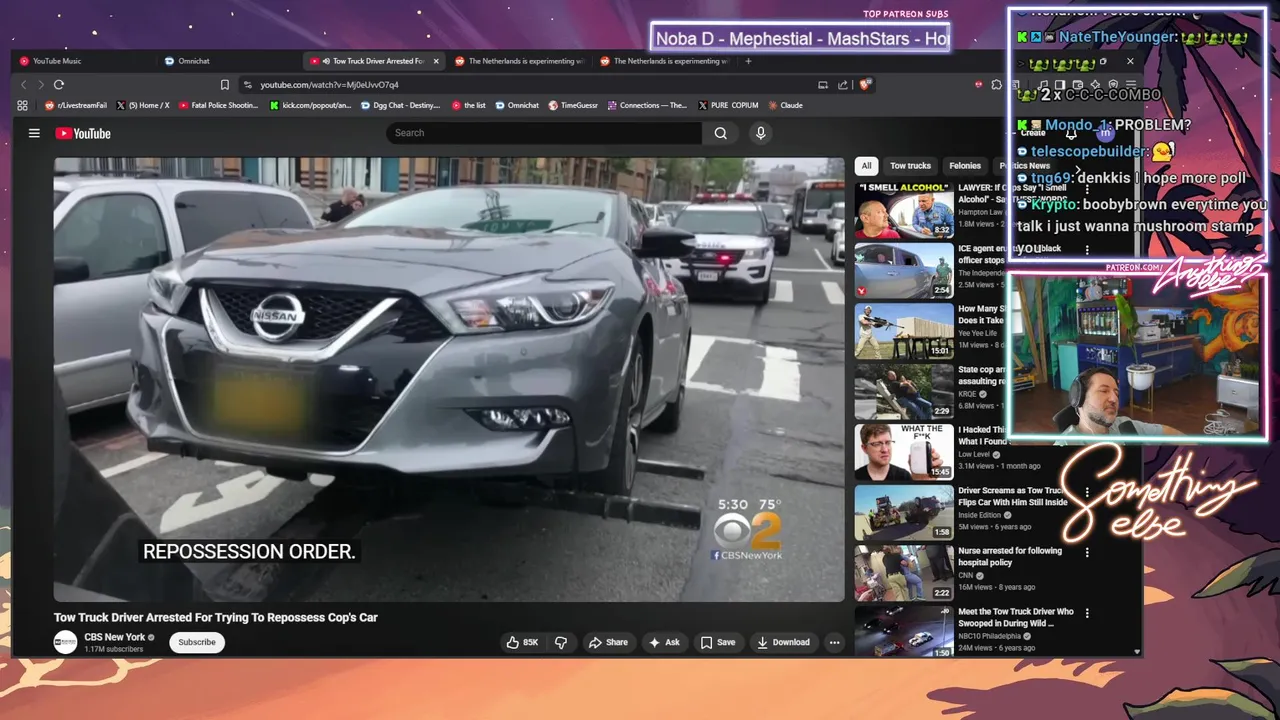
Task: Bookmark this page via the bookmark icon
Action: click(224, 85)
